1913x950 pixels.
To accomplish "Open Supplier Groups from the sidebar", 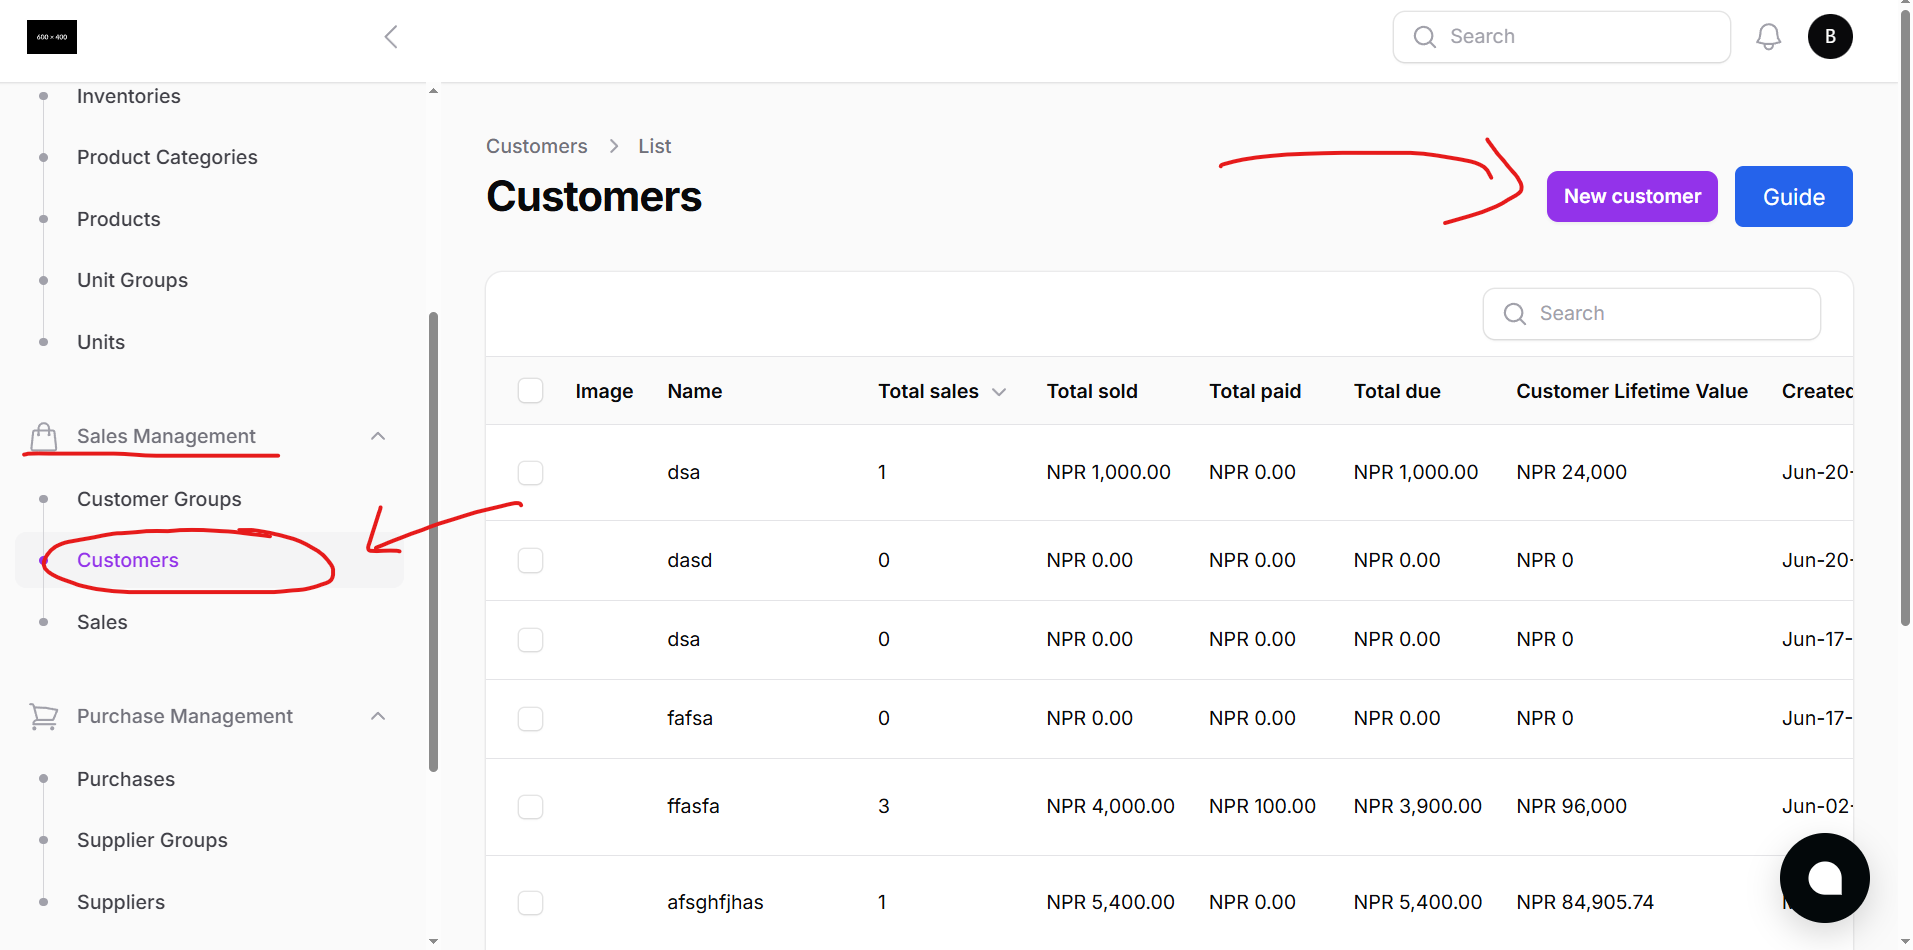I will click(152, 840).
